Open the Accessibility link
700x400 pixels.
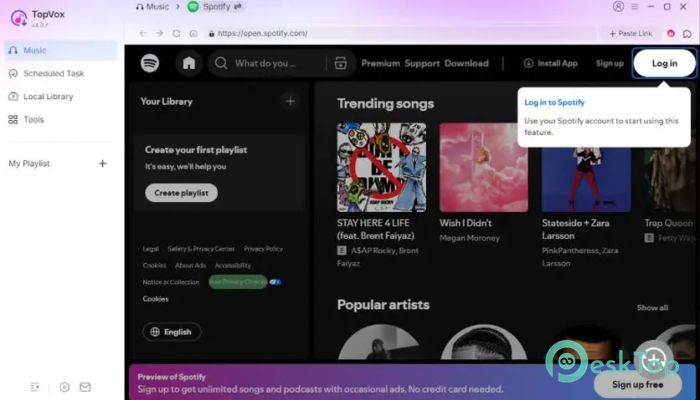tap(233, 266)
